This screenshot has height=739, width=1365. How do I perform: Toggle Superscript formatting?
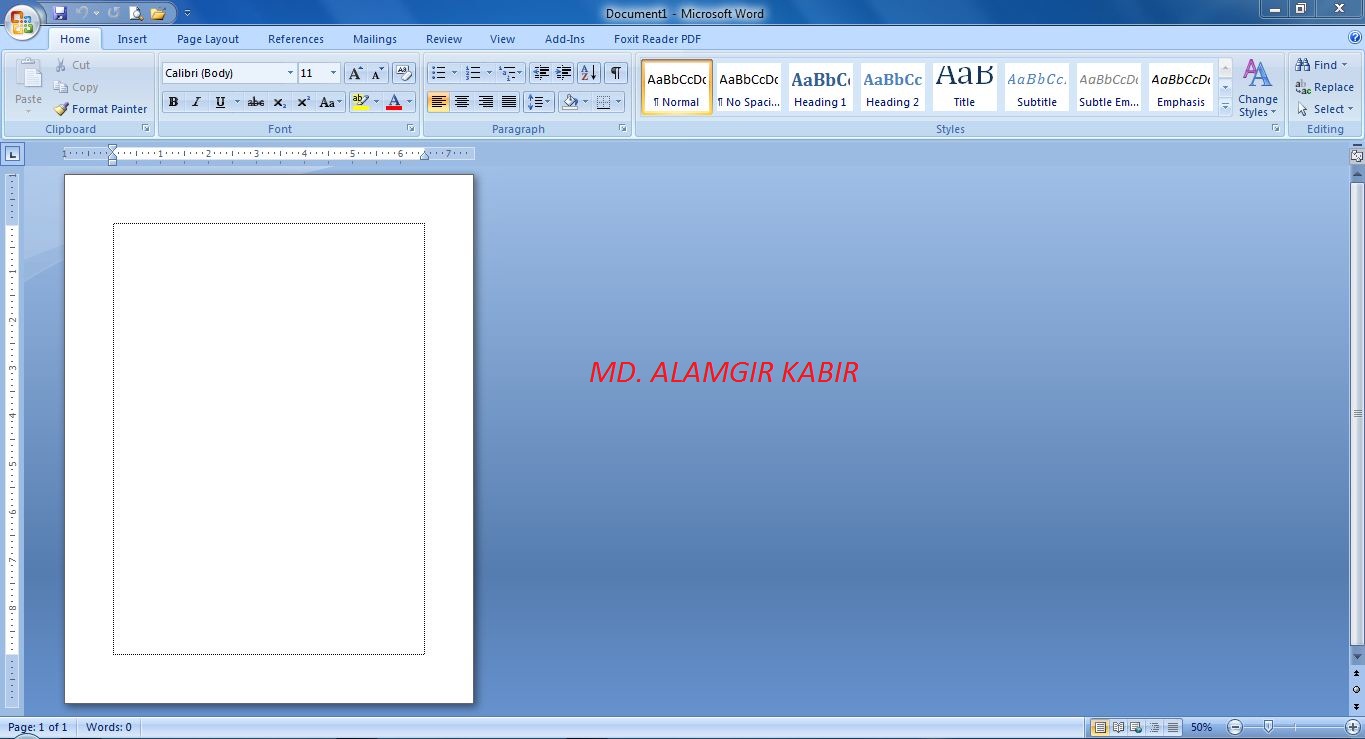[303, 102]
